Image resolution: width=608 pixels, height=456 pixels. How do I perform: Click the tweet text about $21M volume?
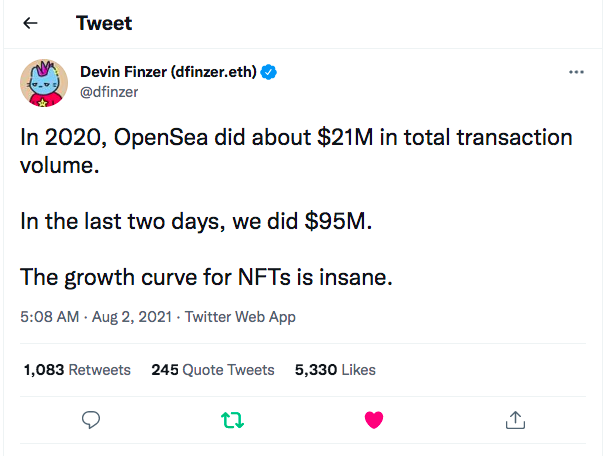(x=296, y=151)
